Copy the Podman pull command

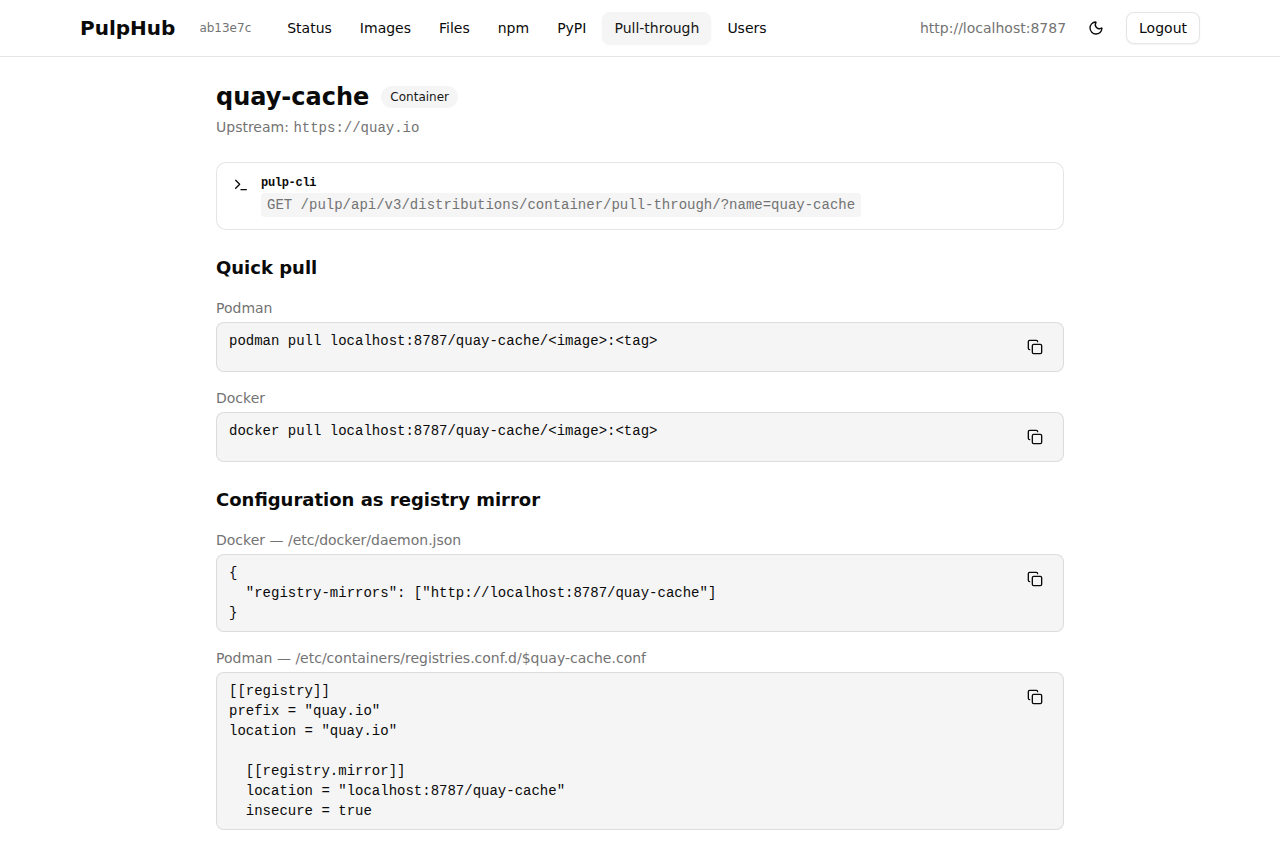click(x=1035, y=347)
